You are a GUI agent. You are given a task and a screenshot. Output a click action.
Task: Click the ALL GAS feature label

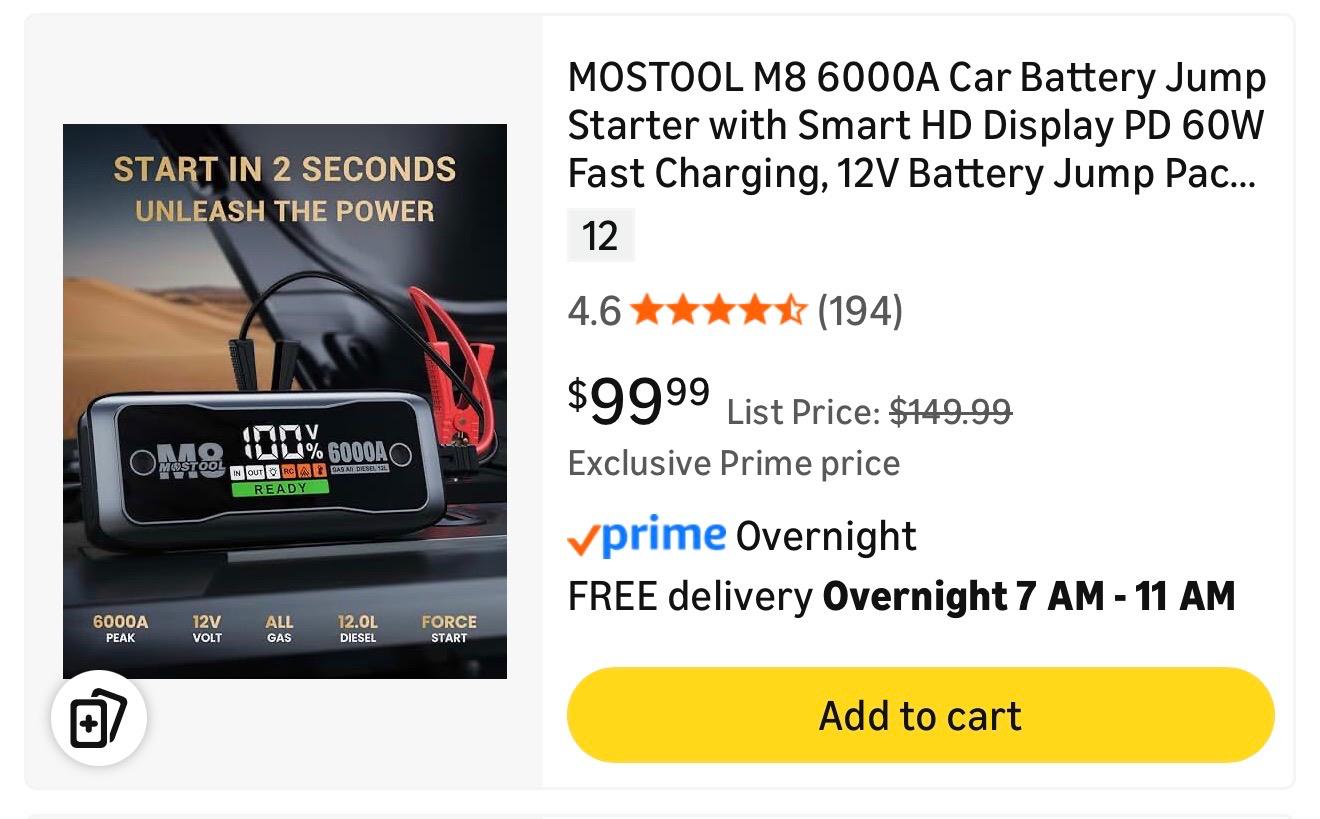[x=279, y=629]
